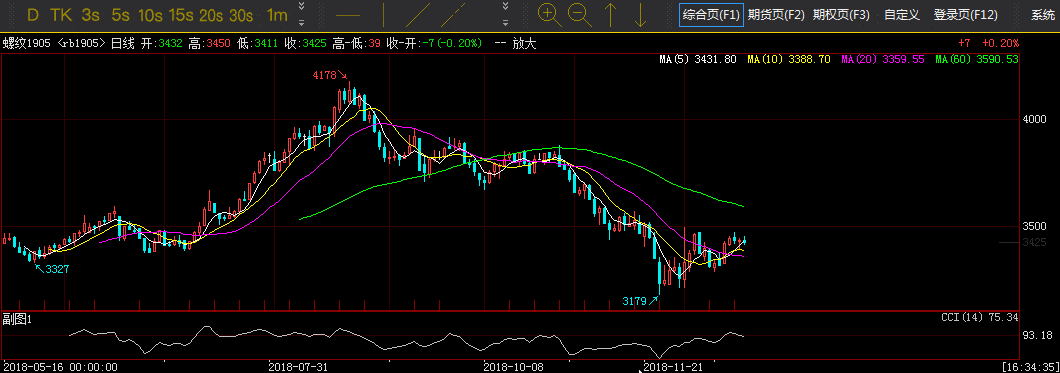Image resolution: width=1060 pixels, height=373 pixels.
Task: Open the 期权页(F3) tab
Action: (x=841, y=15)
